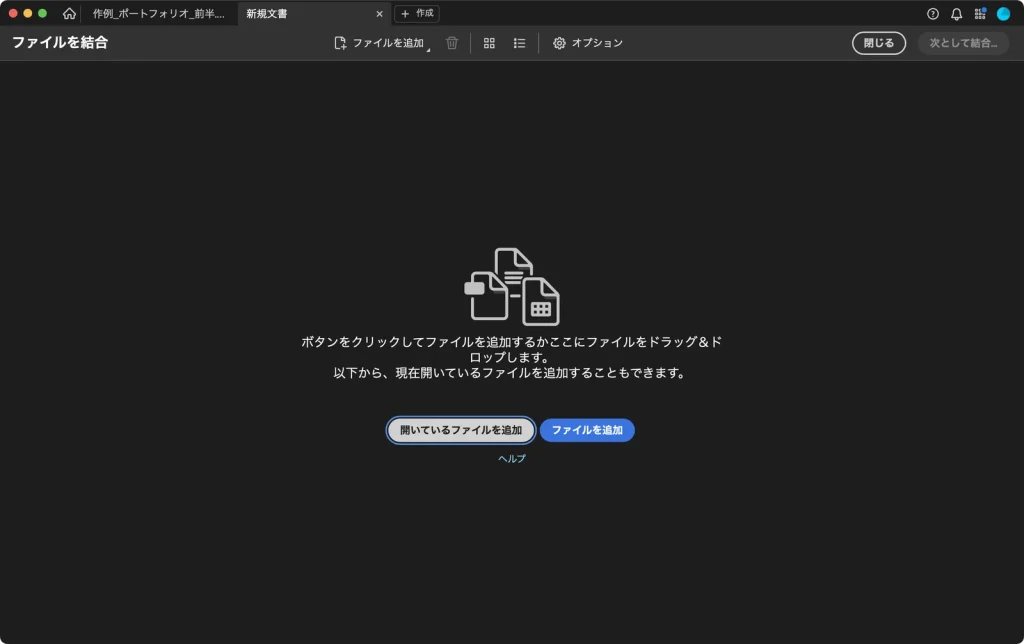Click the 閉じる button
This screenshot has height=644, width=1024.
tap(878, 43)
